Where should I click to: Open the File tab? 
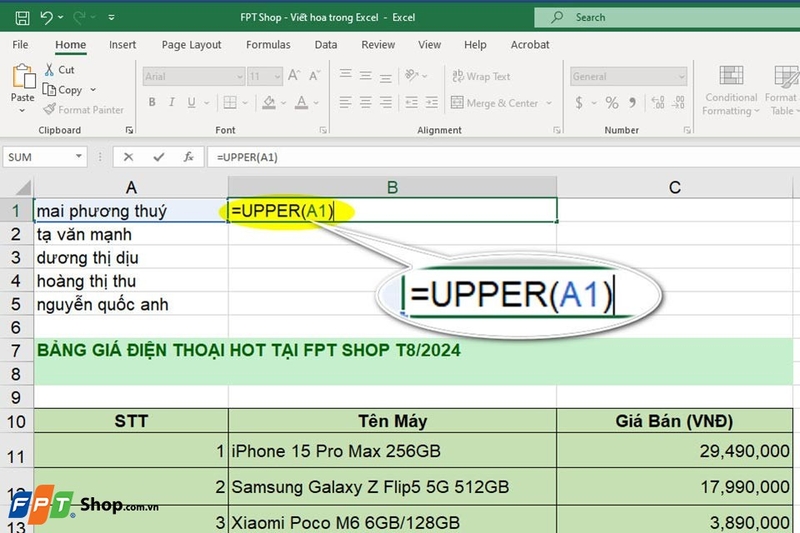20,45
